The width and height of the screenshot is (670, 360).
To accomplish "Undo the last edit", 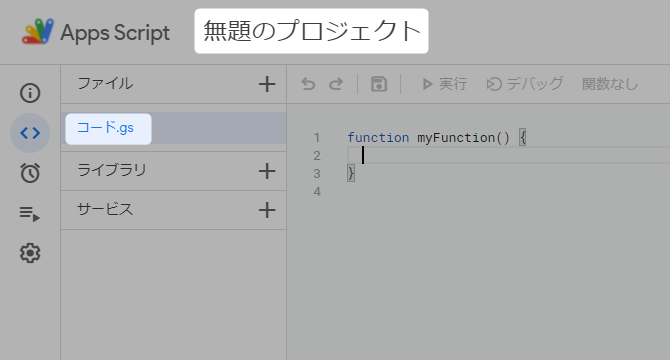I will (x=308, y=84).
